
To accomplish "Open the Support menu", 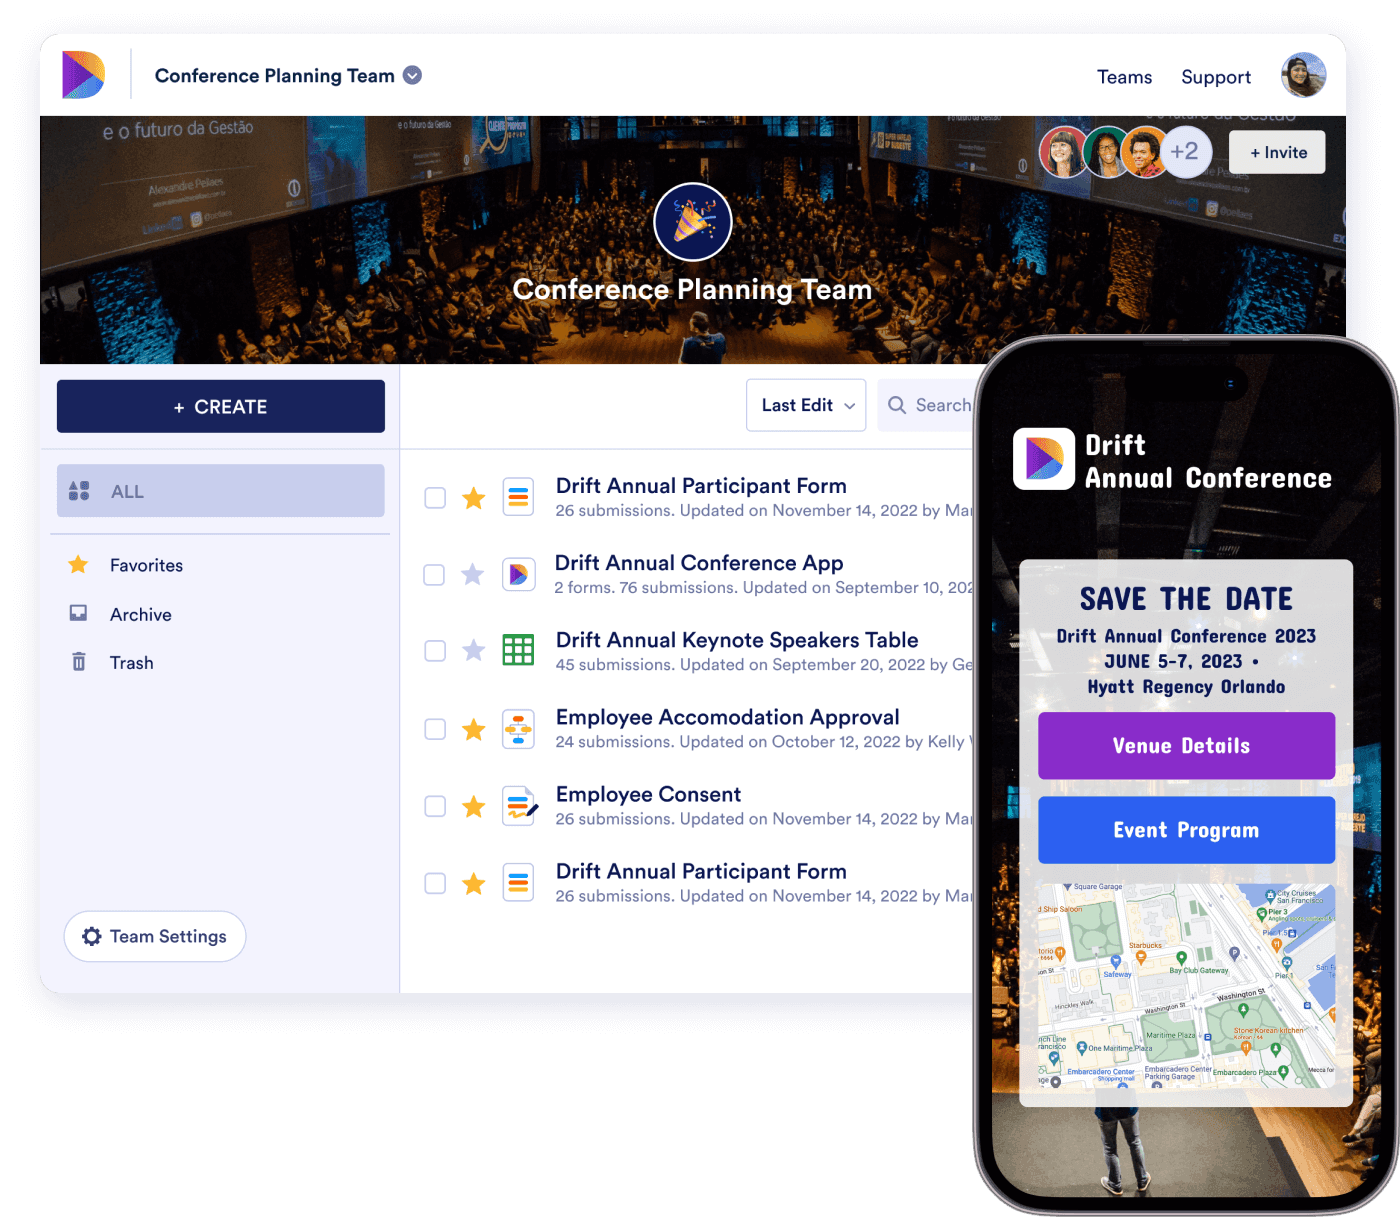I will [x=1215, y=77].
